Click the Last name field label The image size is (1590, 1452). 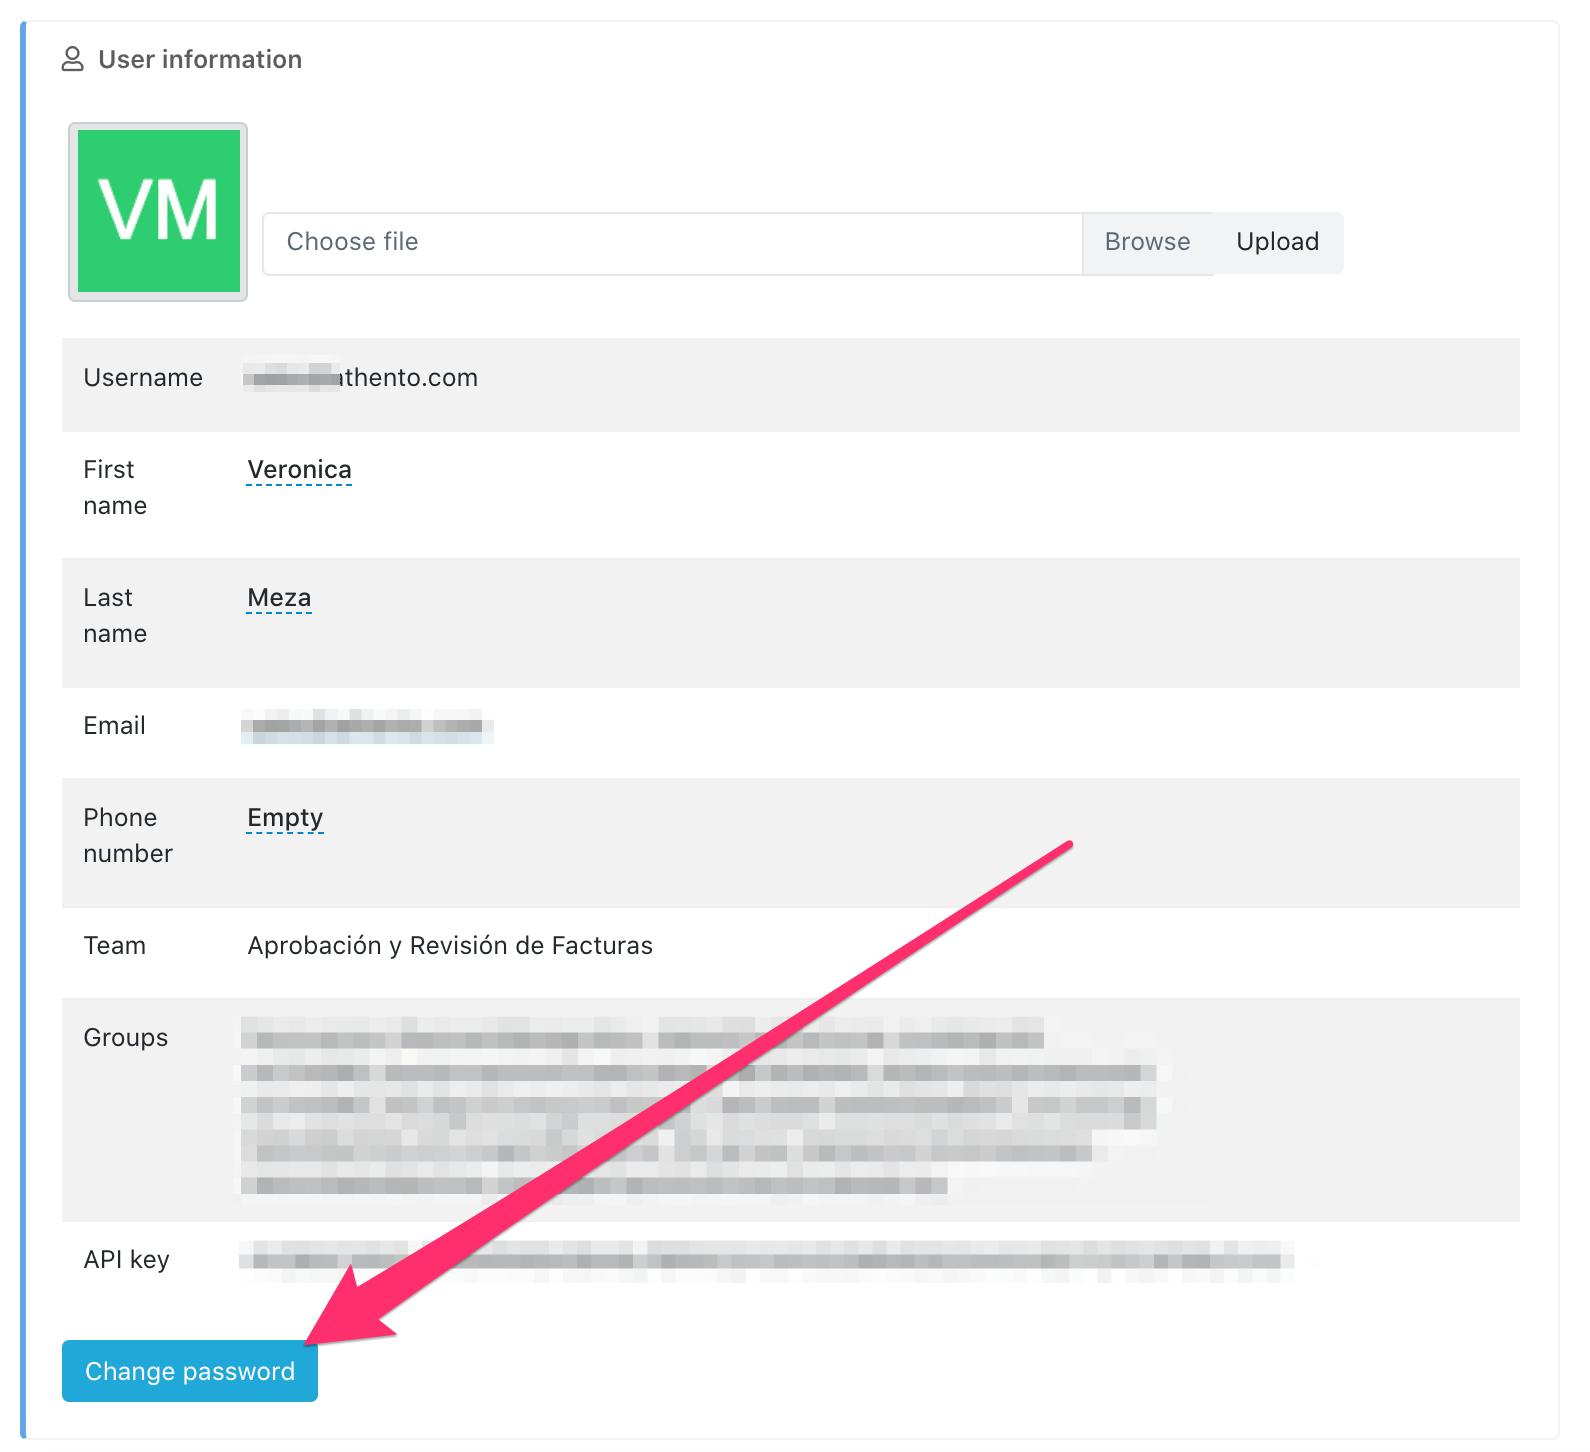pyautogui.click(x=114, y=615)
